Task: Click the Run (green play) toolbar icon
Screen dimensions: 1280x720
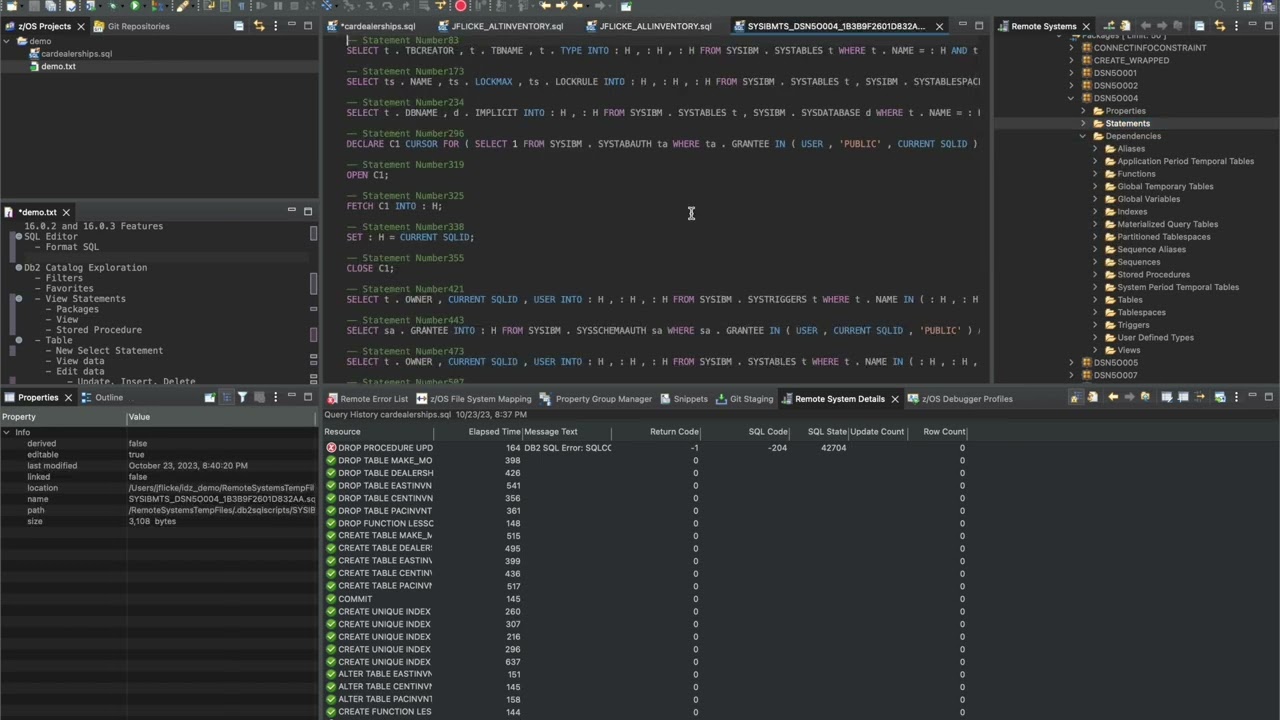Action: click(134, 6)
